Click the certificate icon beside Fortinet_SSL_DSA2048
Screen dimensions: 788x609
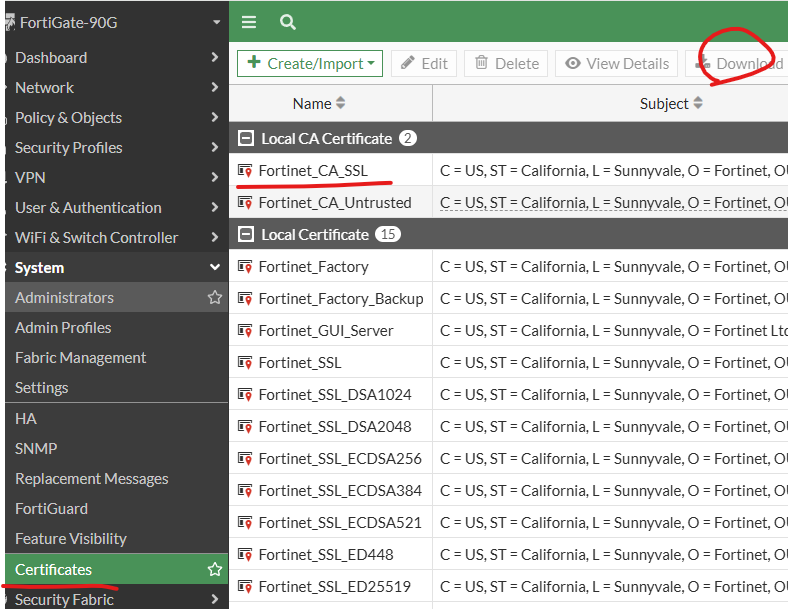tap(245, 427)
